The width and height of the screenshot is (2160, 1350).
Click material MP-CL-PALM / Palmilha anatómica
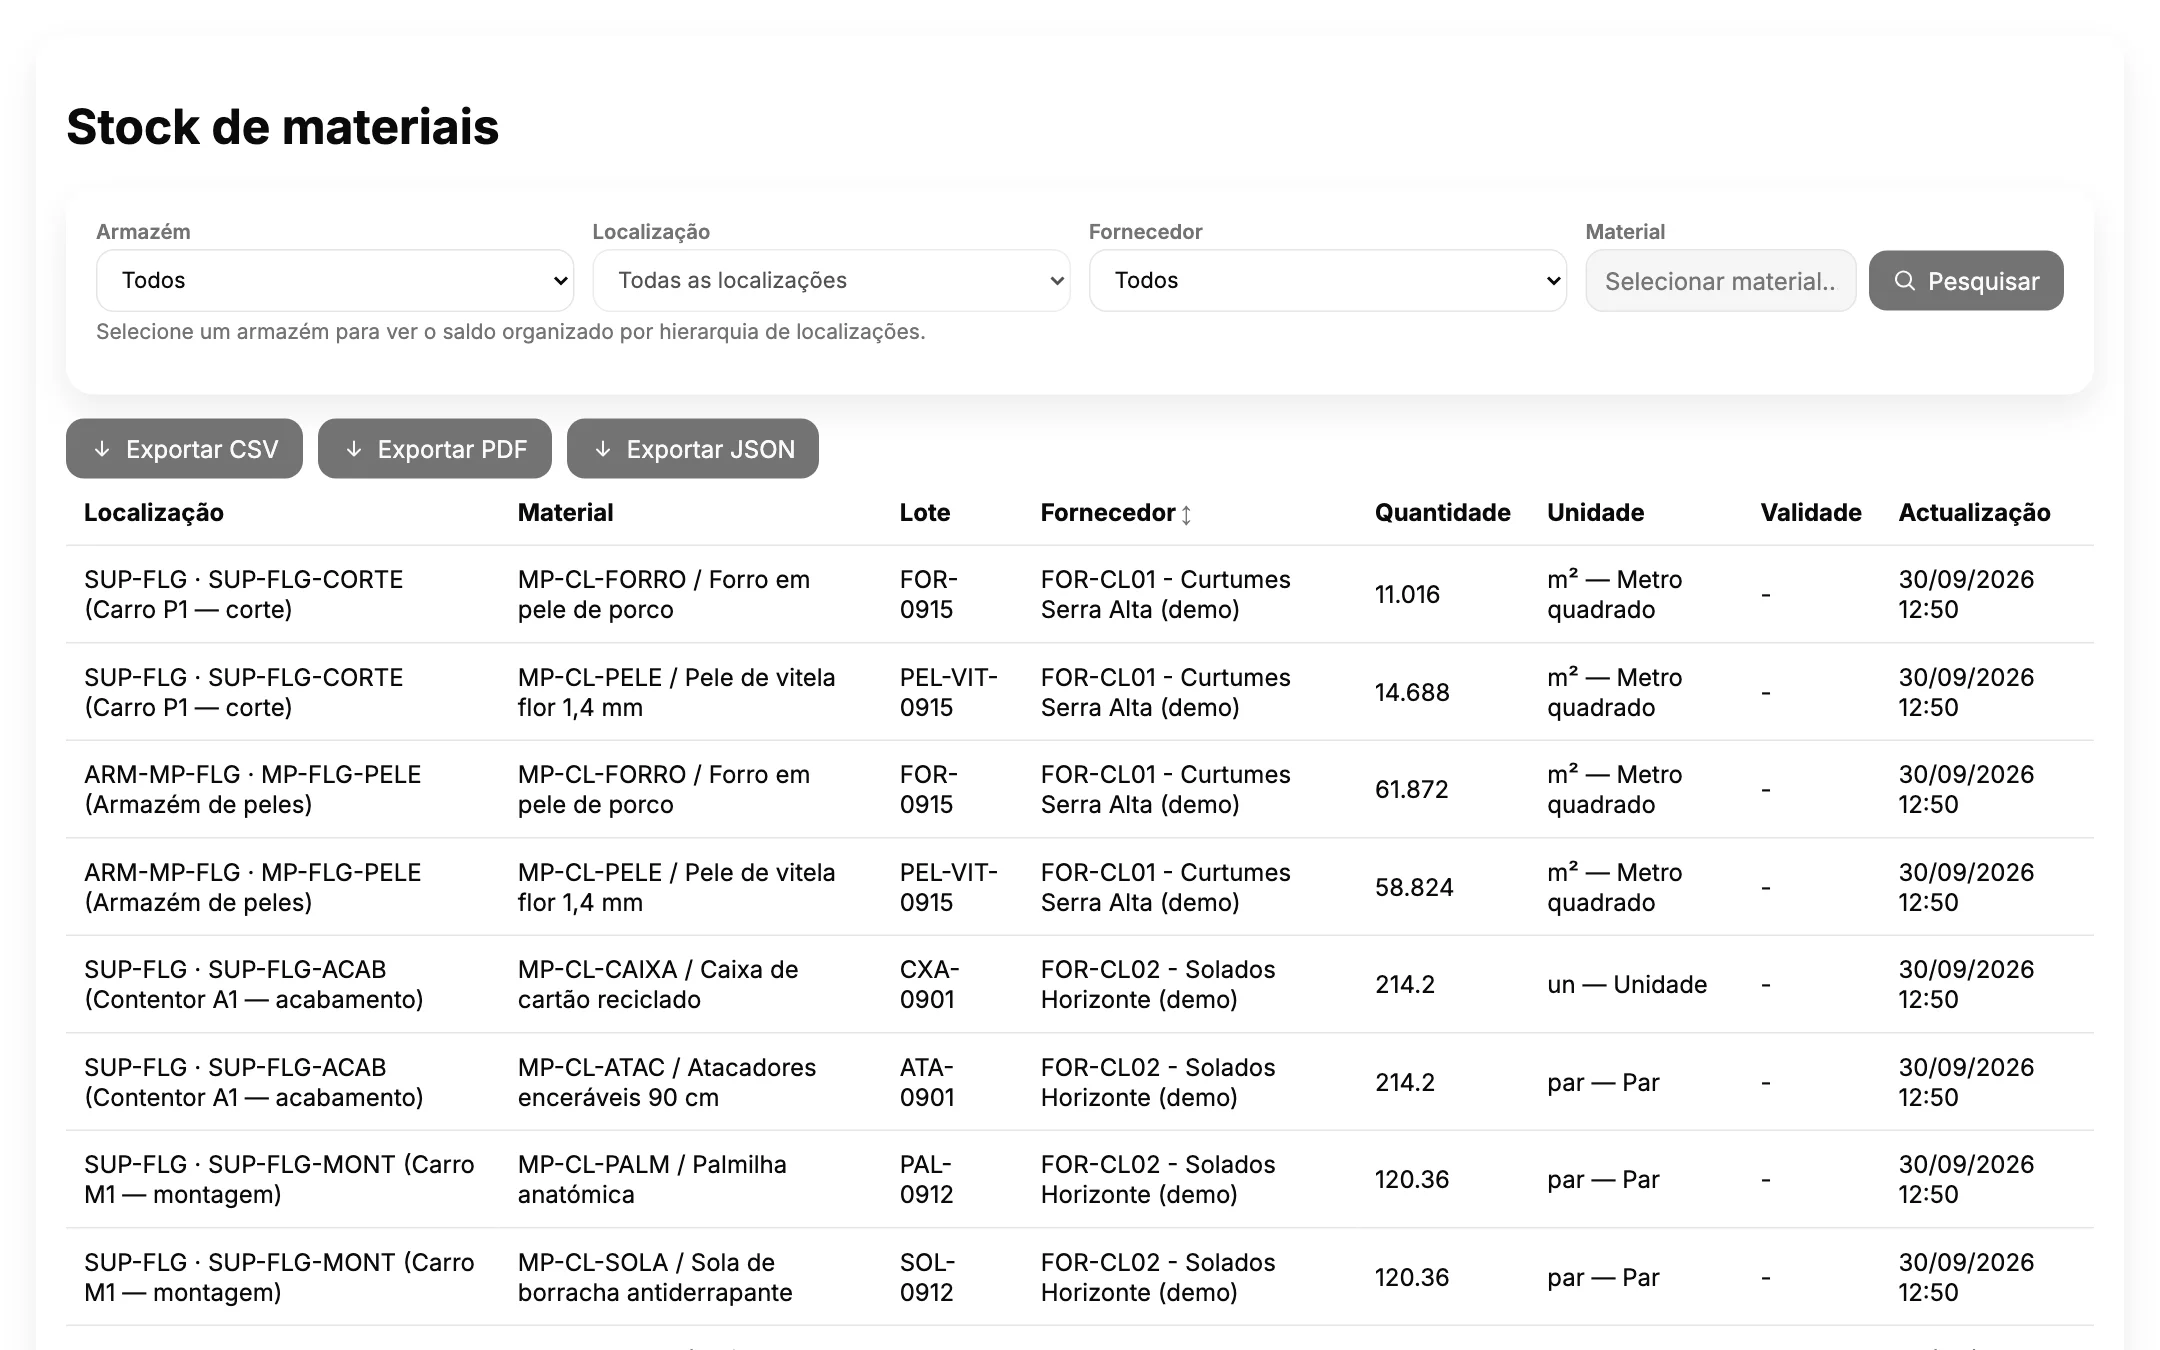[652, 1179]
